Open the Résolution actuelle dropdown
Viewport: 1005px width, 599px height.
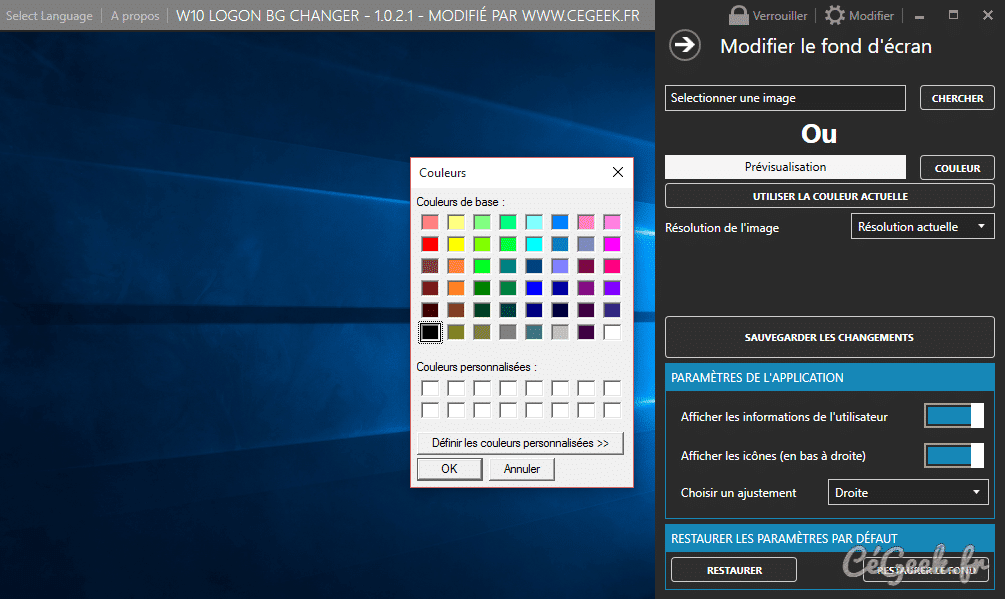coord(922,227)
